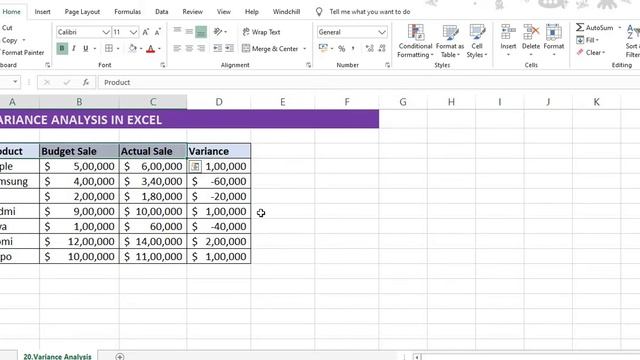Select Top Align icon
This screenshot has height=360, width=640.
(x=177, y=31)
